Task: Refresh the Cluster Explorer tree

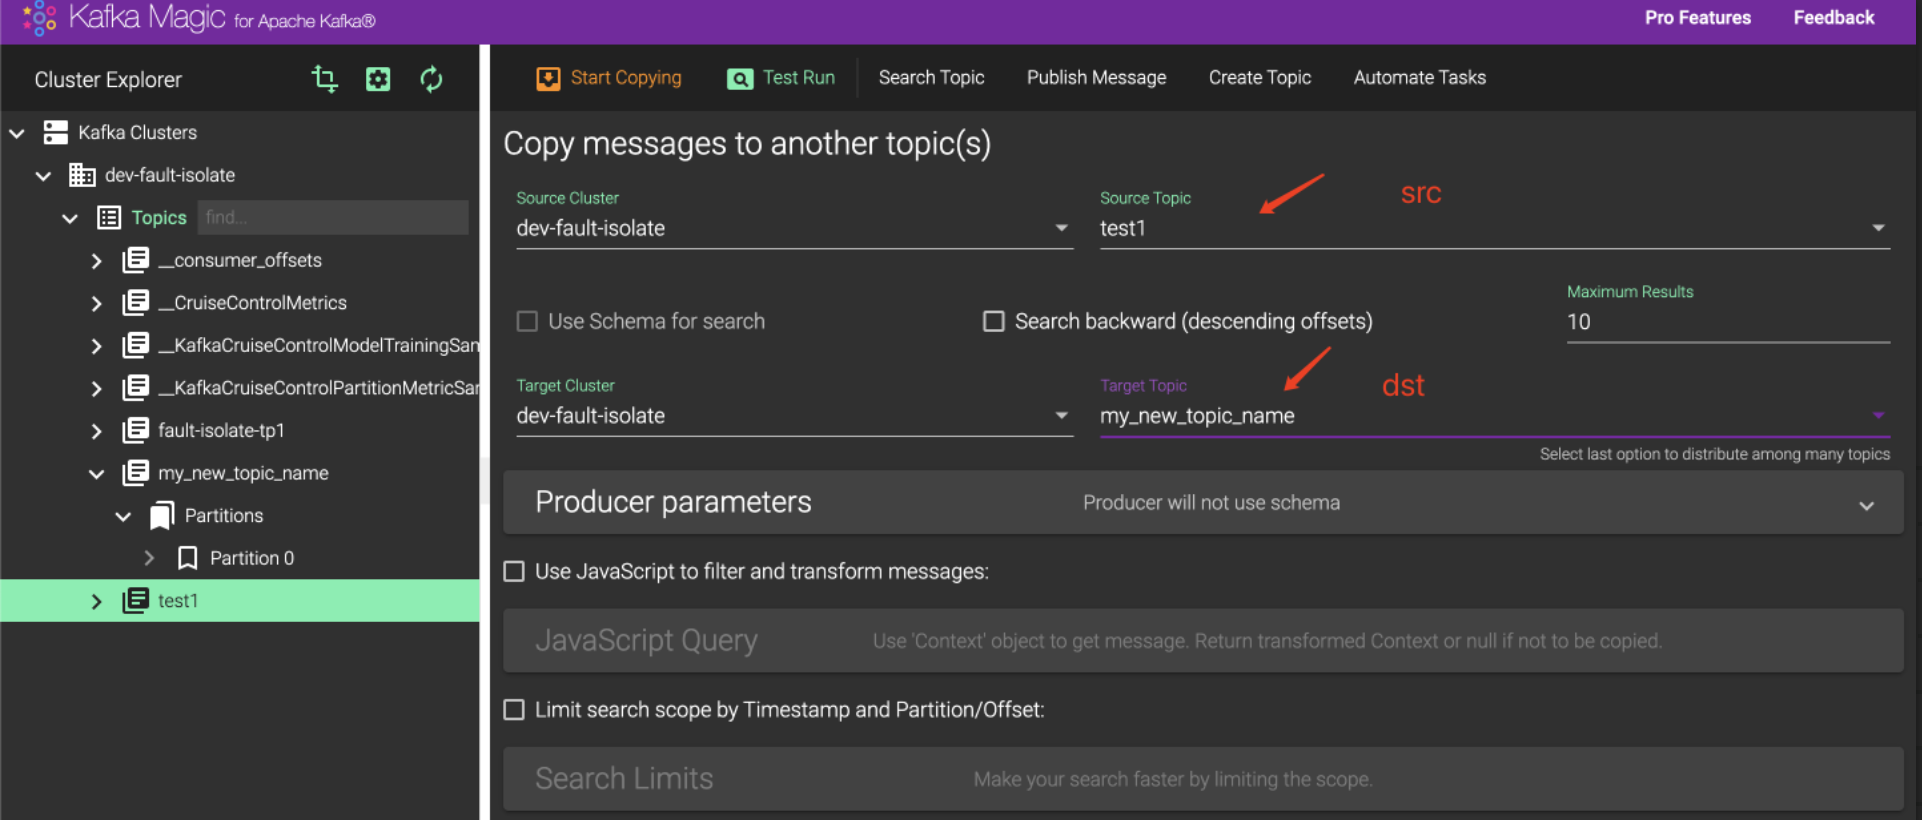Action: 431,79
